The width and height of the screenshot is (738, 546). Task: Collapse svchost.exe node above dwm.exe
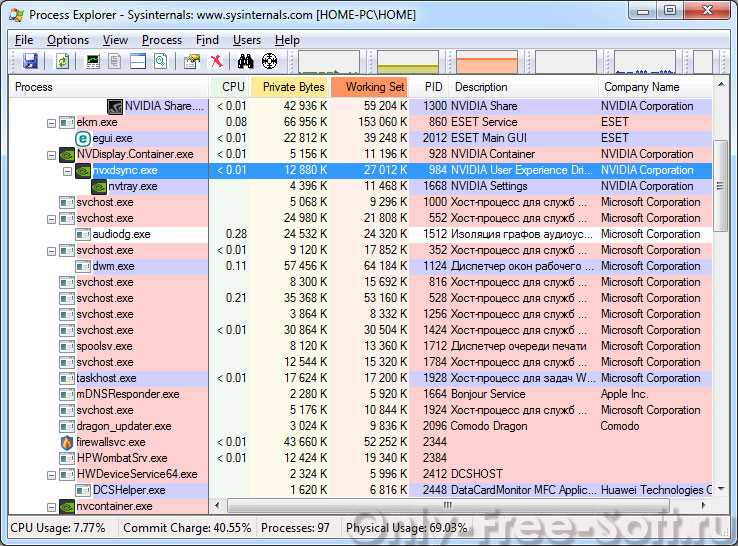(51, 251)
